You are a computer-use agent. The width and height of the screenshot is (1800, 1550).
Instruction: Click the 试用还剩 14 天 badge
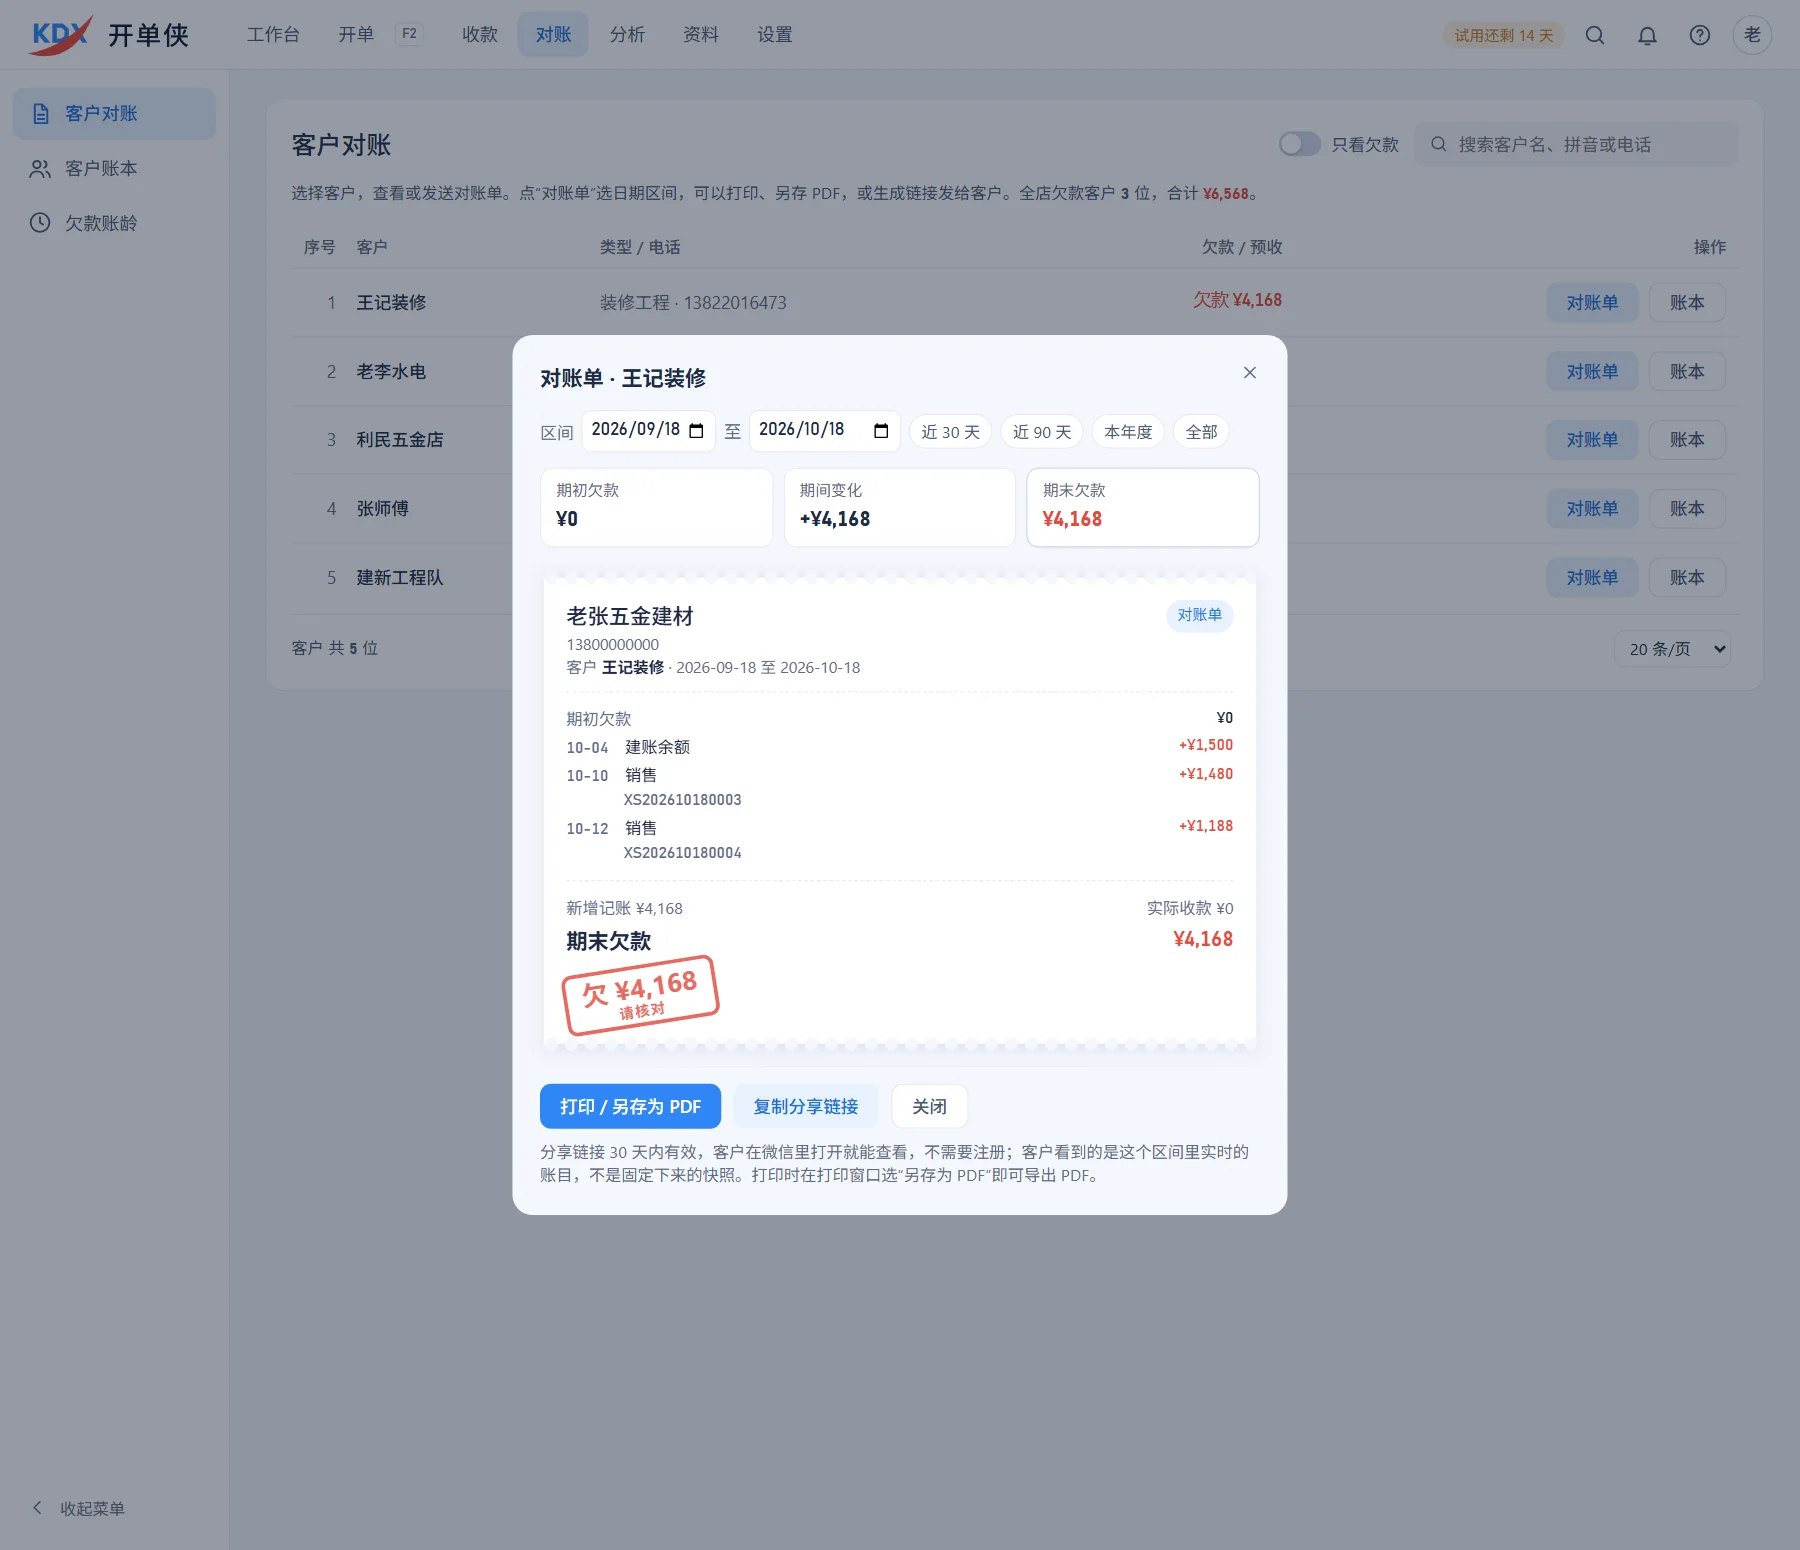coord(1504,35)
